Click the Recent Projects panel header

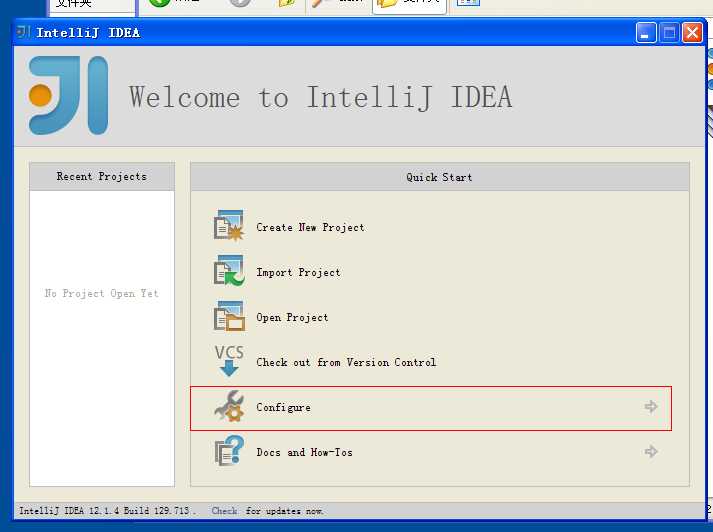pos(102,176)
